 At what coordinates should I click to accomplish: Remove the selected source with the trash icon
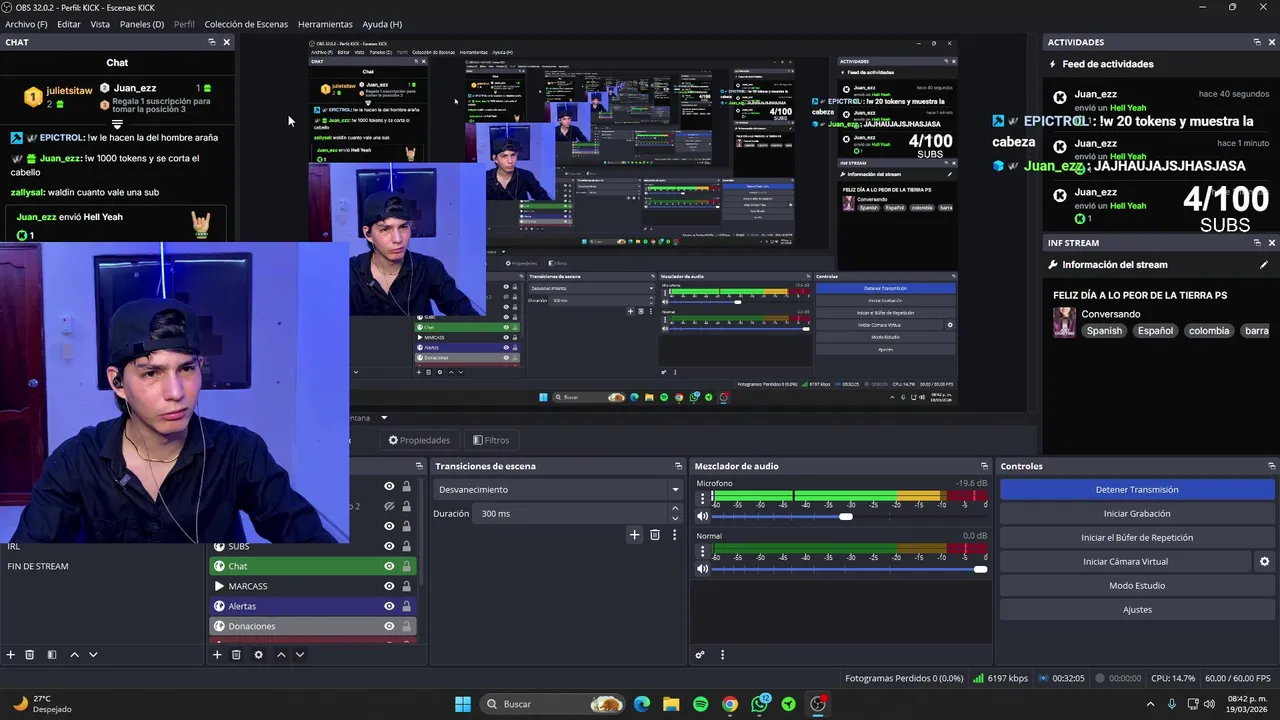236,654
